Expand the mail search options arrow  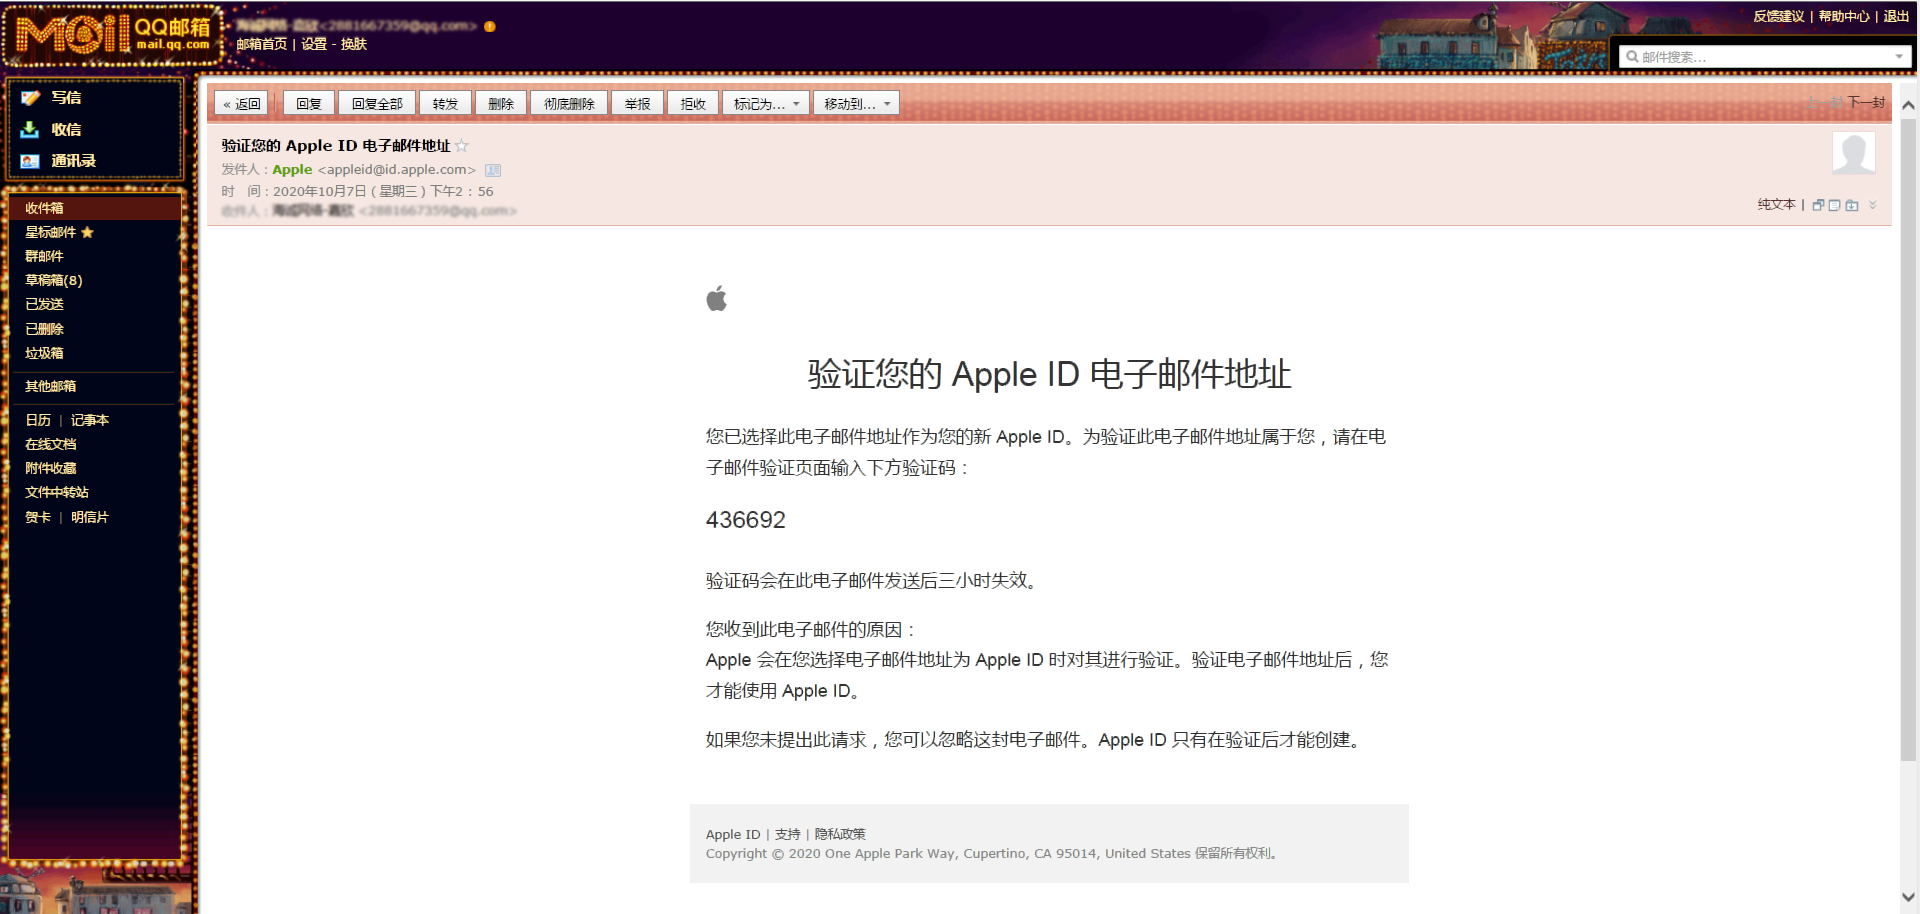click(x=1899, y=57)
